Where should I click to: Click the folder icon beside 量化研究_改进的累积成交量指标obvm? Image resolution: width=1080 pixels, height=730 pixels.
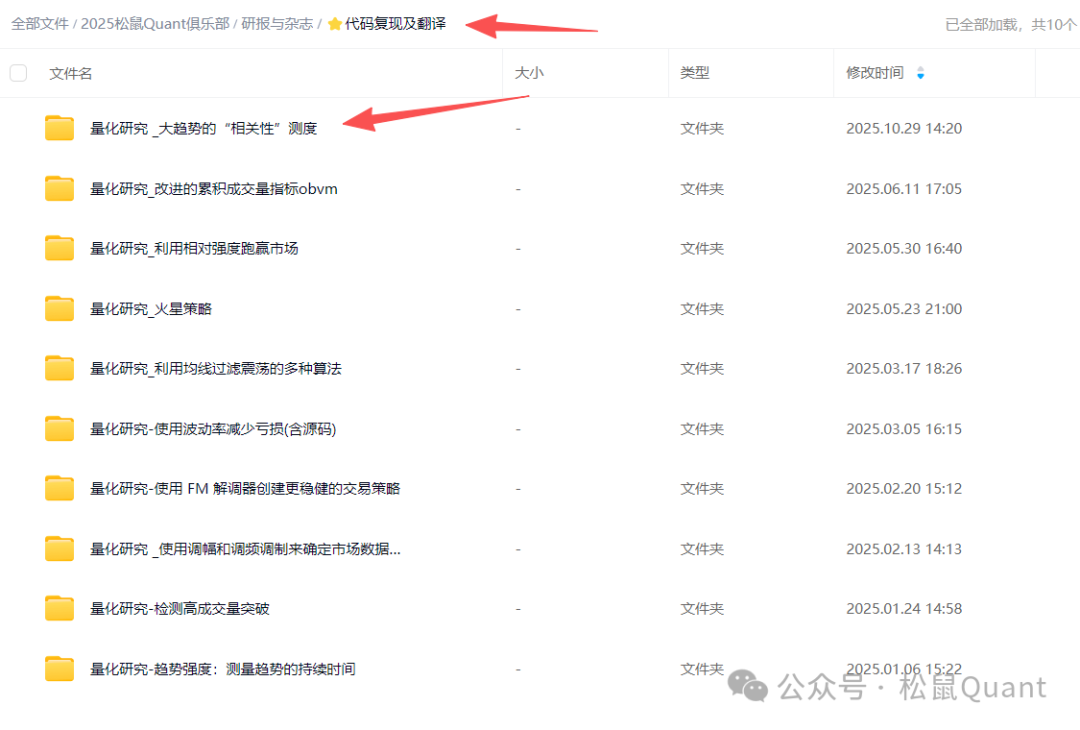coord(58,188)
